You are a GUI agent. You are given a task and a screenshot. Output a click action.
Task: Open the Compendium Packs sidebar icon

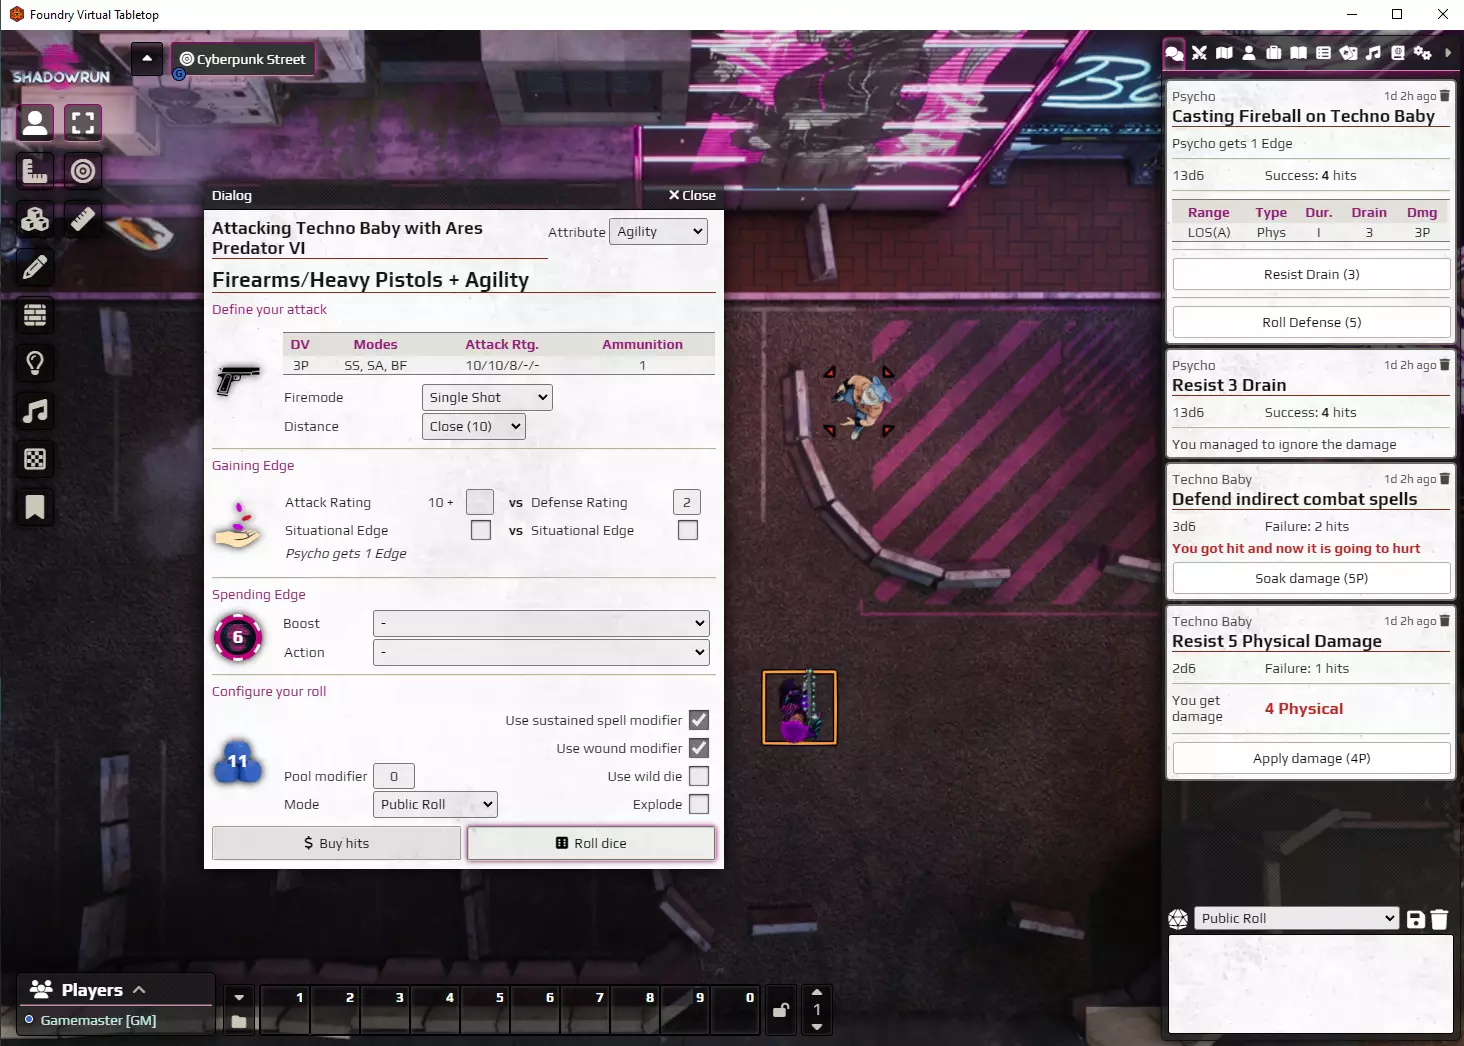point(1398,53)
